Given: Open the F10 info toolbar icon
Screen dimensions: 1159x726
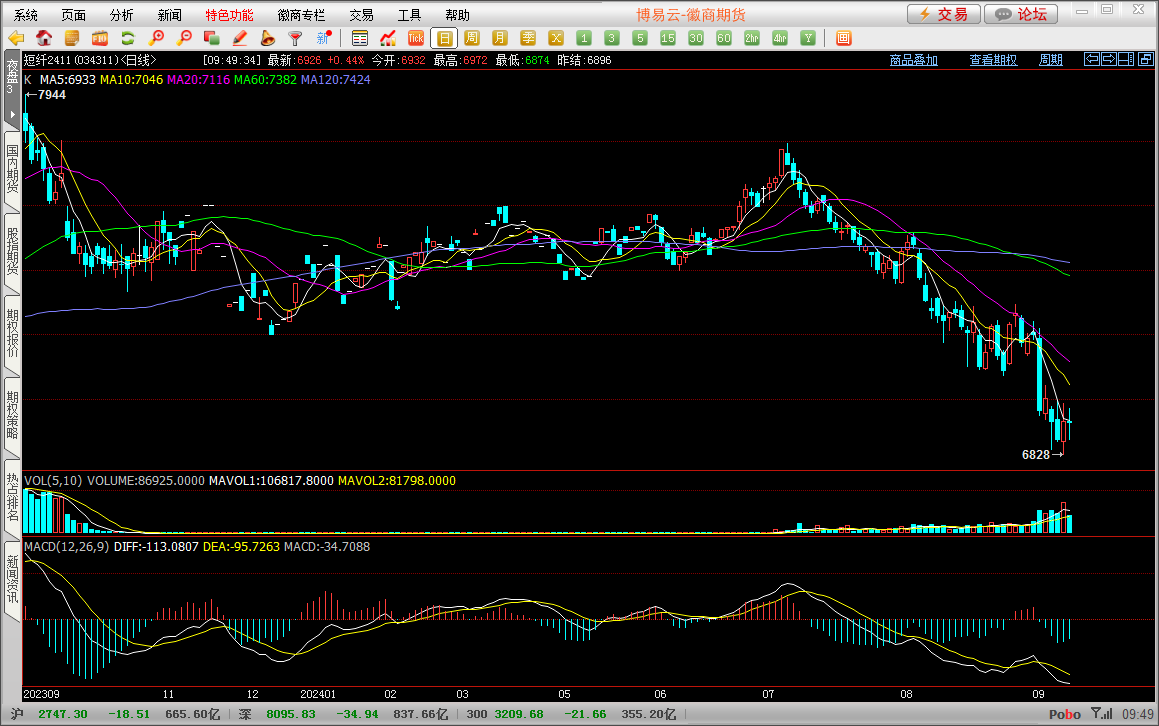Looking at the screenshot, I should pos(100,38).
